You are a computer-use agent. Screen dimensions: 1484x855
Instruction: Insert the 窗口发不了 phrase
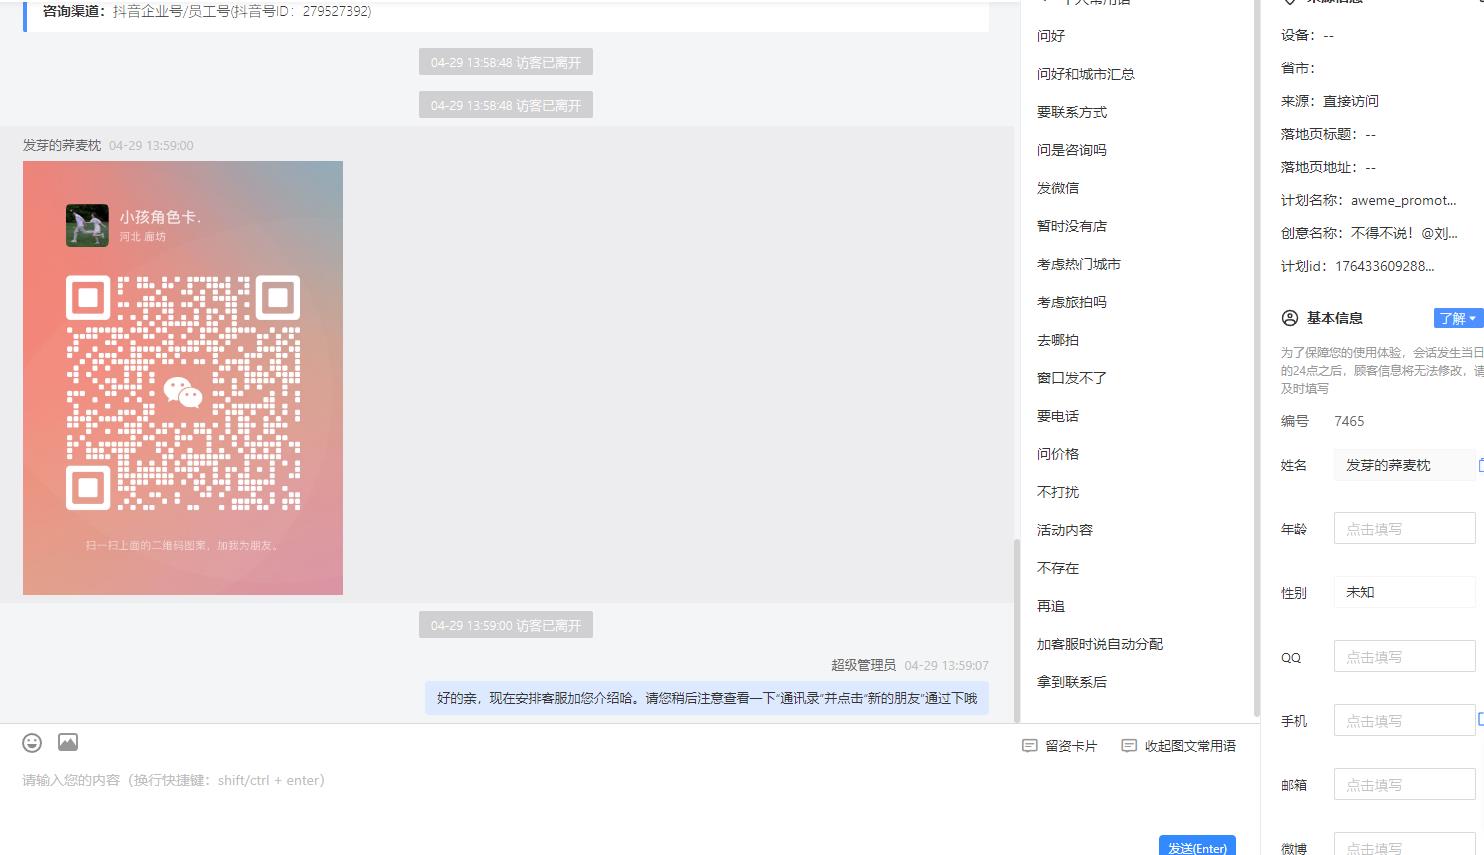click(x=1072, y=378)
